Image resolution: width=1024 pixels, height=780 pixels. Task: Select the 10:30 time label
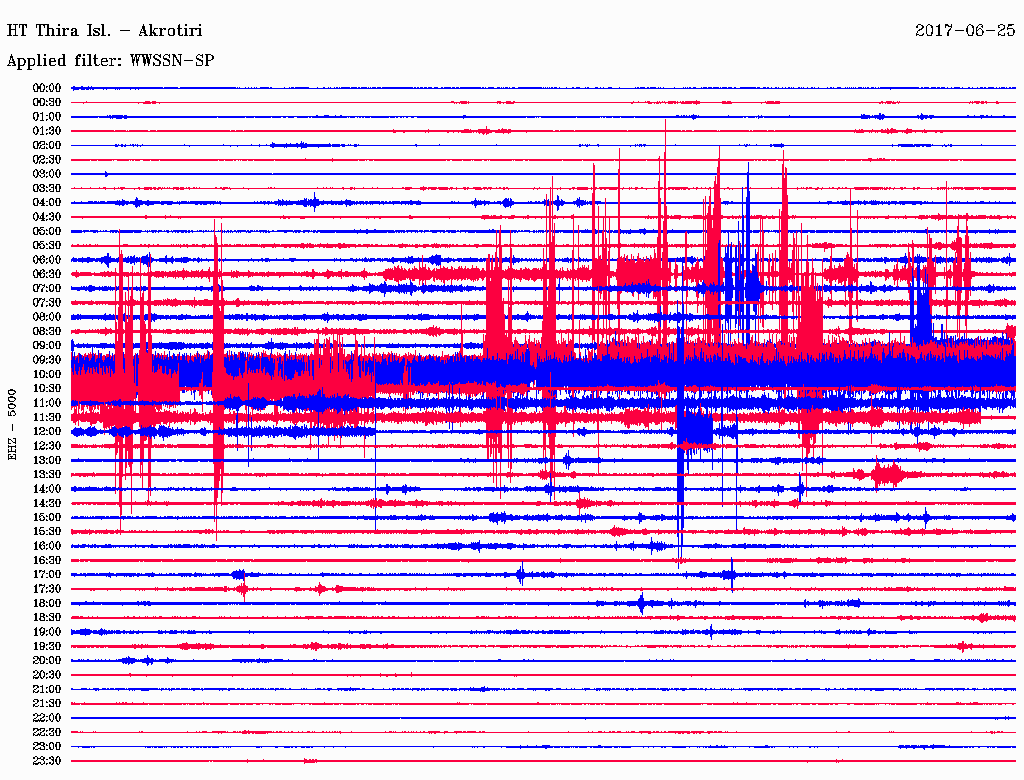[46, 389]
